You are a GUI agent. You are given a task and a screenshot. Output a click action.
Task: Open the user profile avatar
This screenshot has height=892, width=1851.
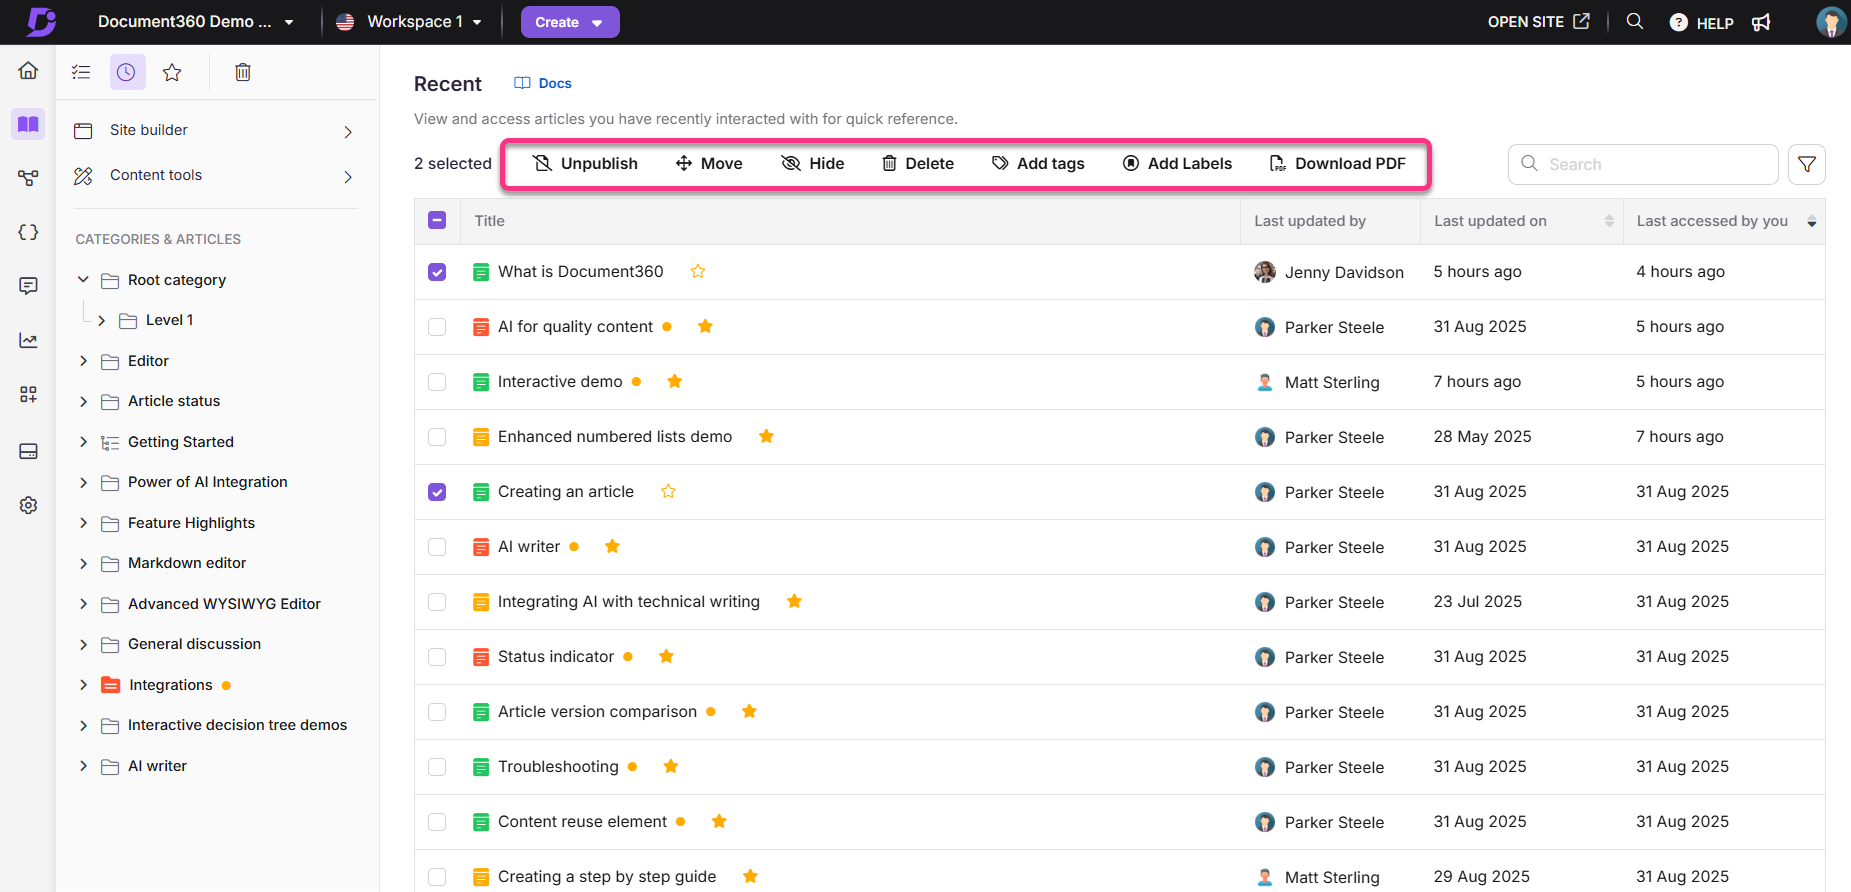coord(1831,22)
